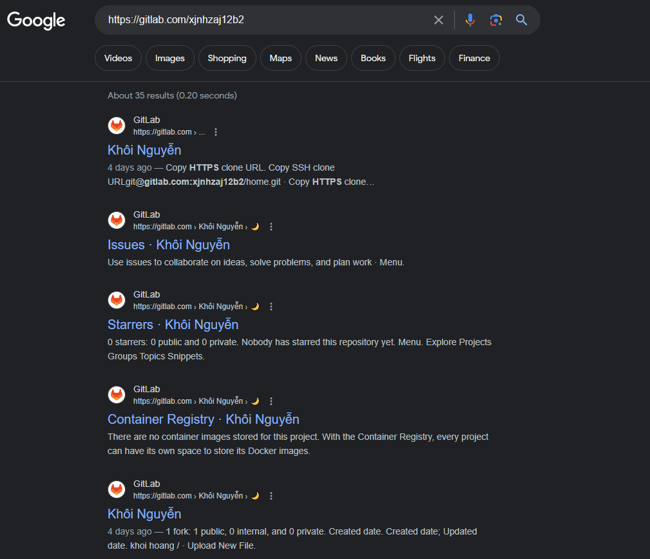Switch to the Images filter tab
The image size is (650, 559).
pos(170,58)
